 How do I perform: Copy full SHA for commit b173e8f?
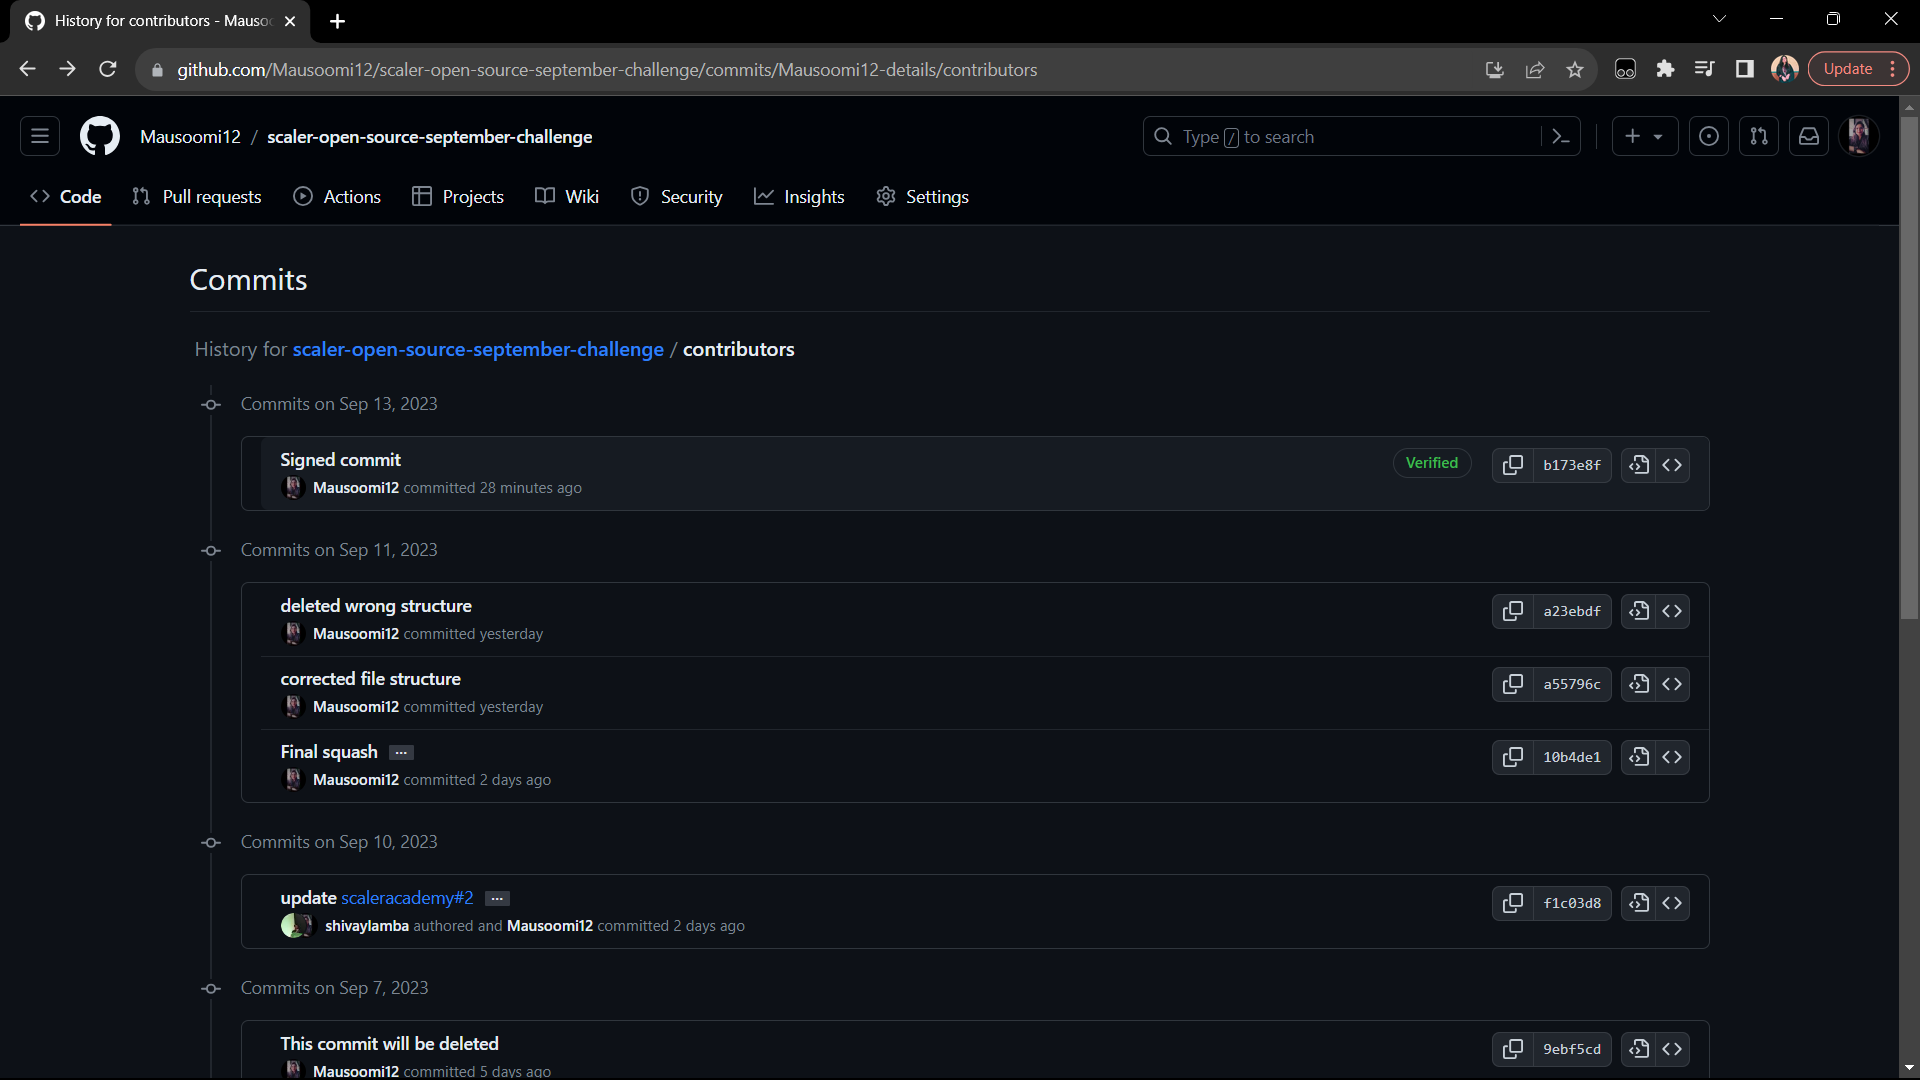click(x=1512, y=465)
